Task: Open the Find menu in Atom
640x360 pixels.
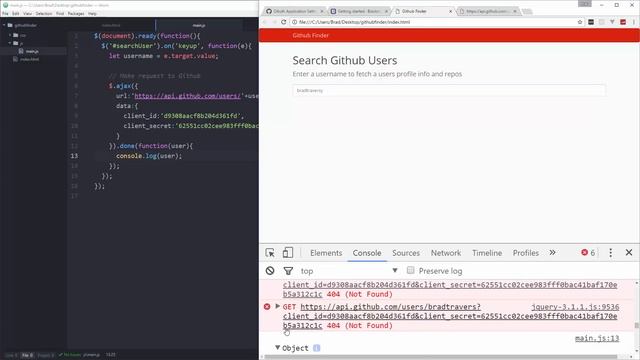Action: [60, 13]
